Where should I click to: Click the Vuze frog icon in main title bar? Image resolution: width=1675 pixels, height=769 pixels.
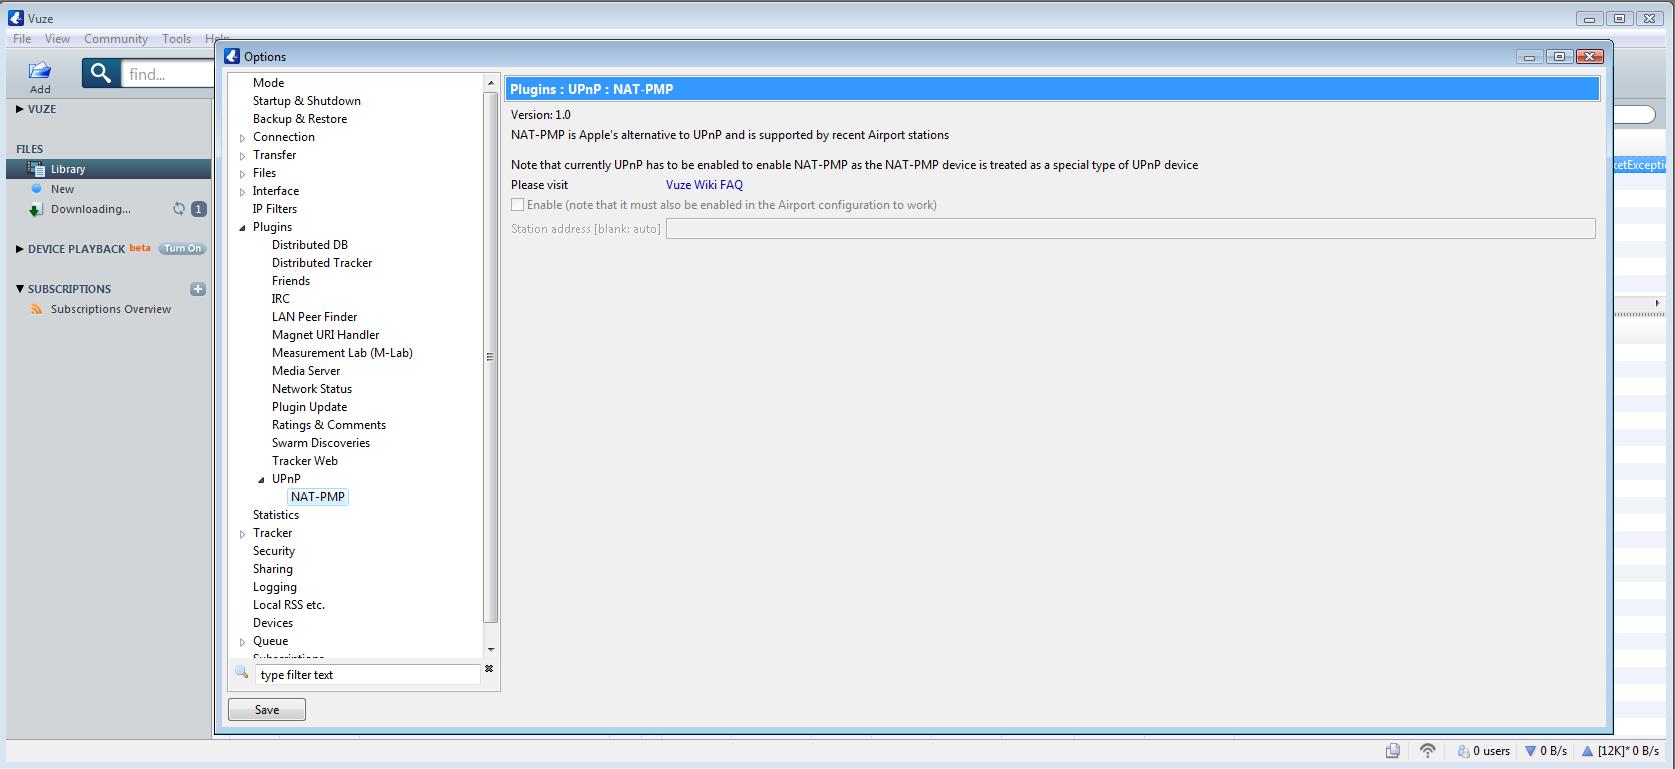(x=16, y=18)
